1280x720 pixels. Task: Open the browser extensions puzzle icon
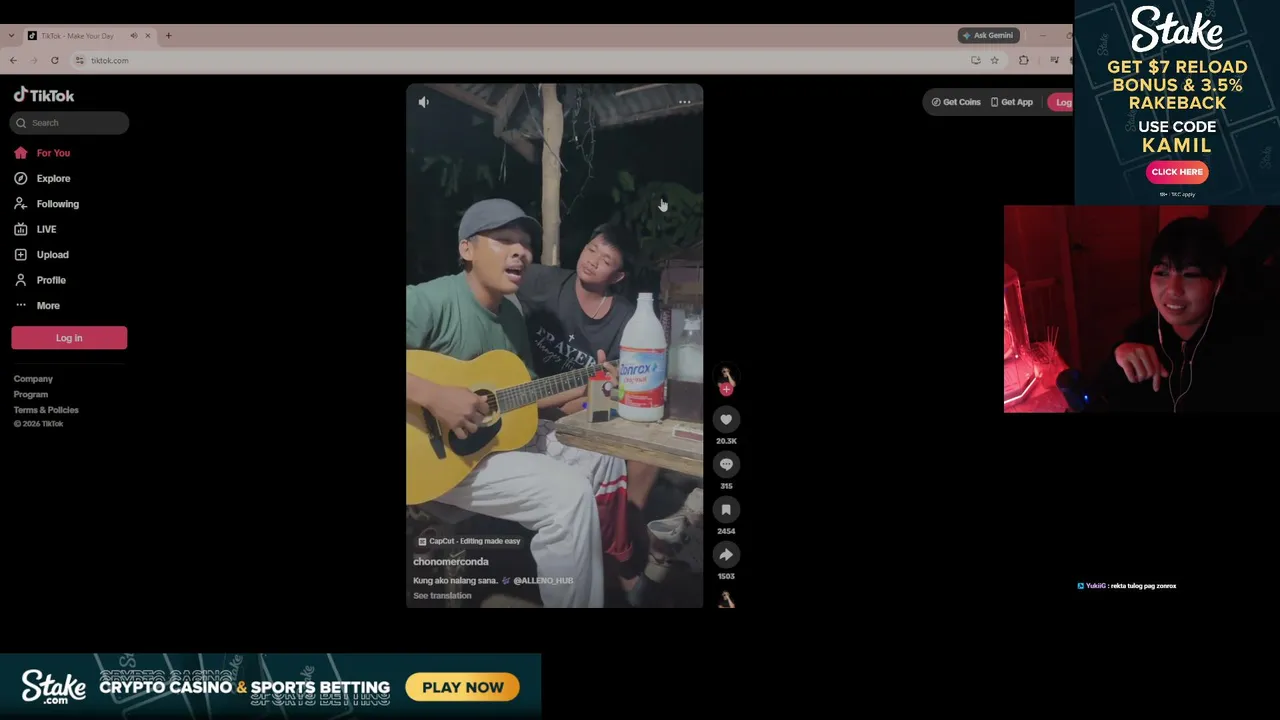[1023, 60]
